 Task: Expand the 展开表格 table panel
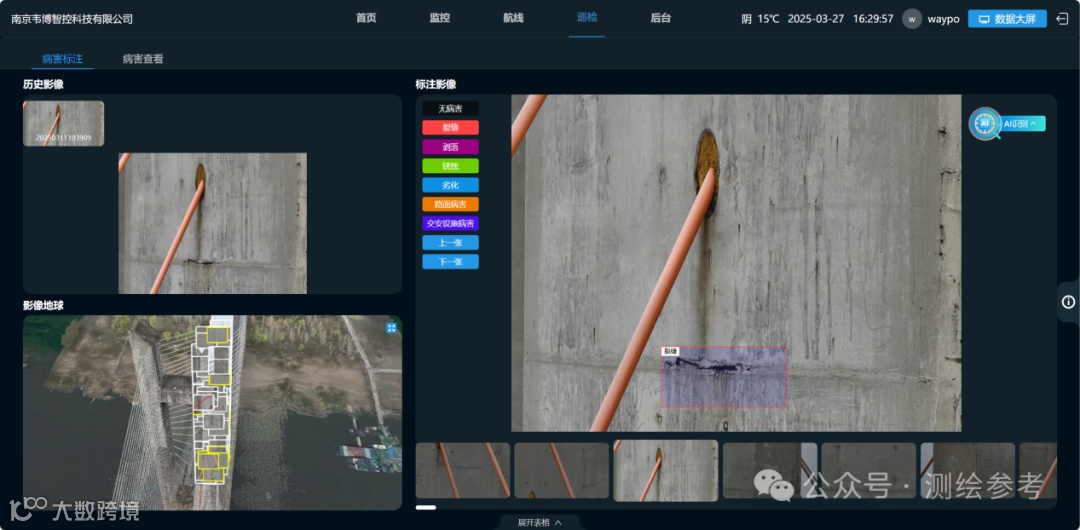(540, 522)
